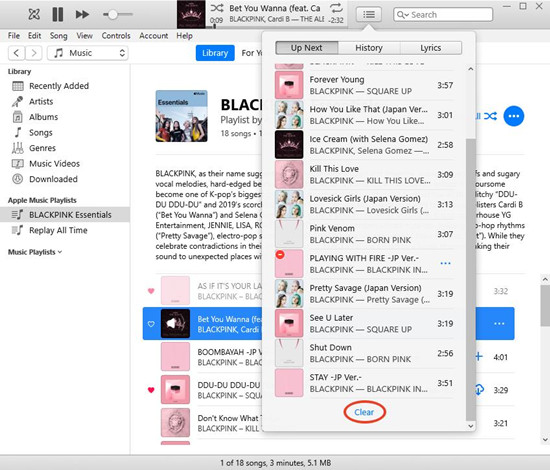Select the Library tab
The height and width of the screenshot is (470, 550).
(215, 53)
